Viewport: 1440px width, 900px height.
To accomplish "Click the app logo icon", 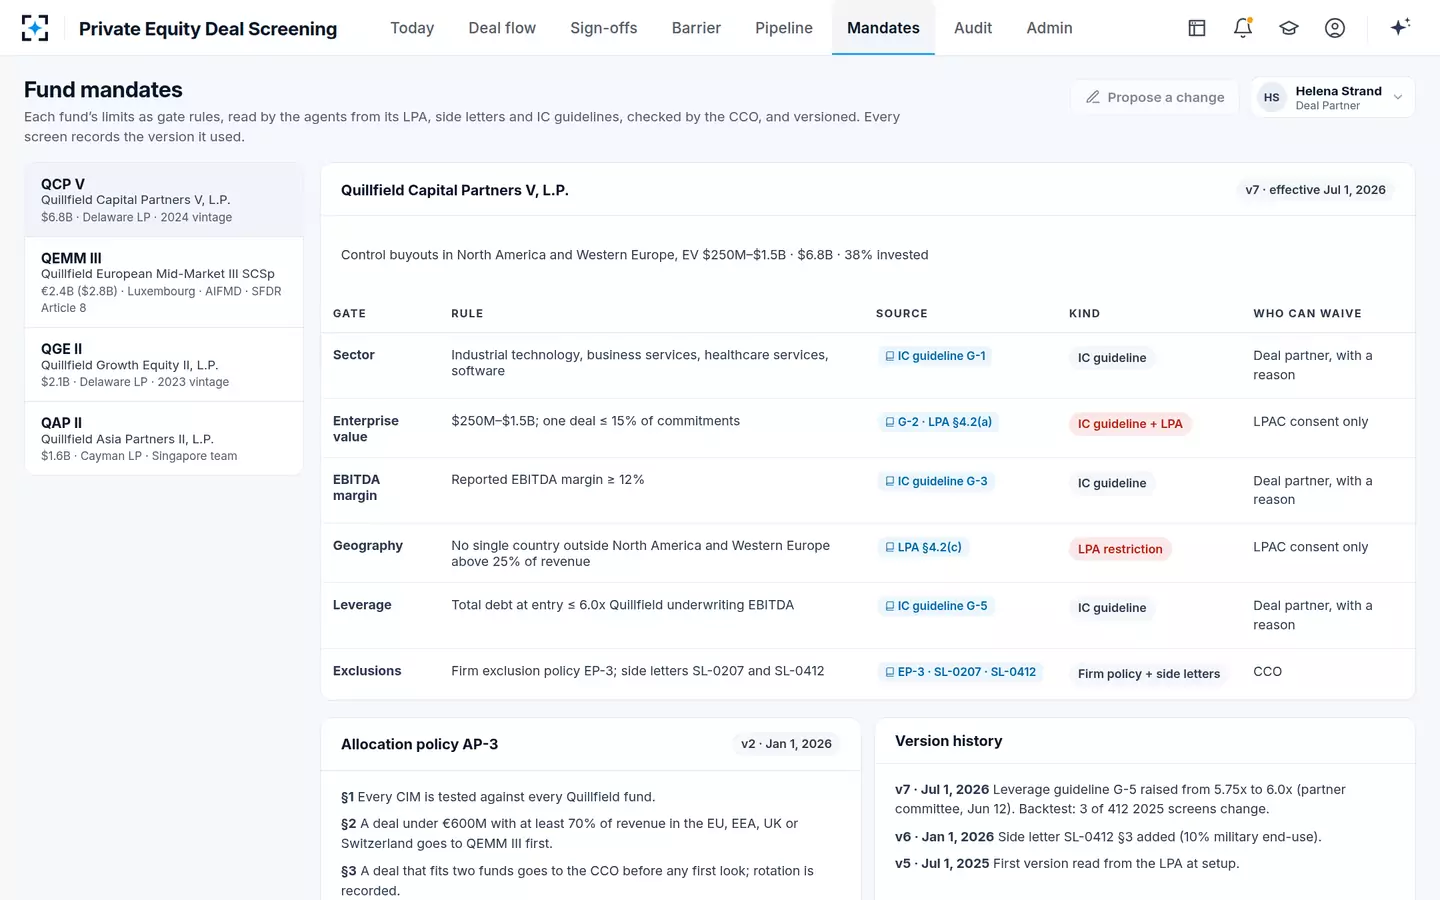I will tap(35, 28).
